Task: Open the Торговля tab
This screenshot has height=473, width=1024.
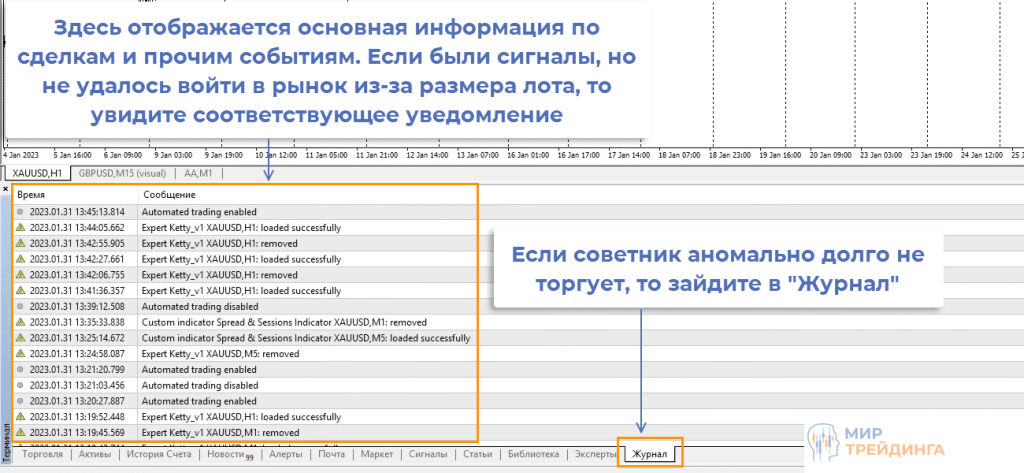Action: (42, 455)
